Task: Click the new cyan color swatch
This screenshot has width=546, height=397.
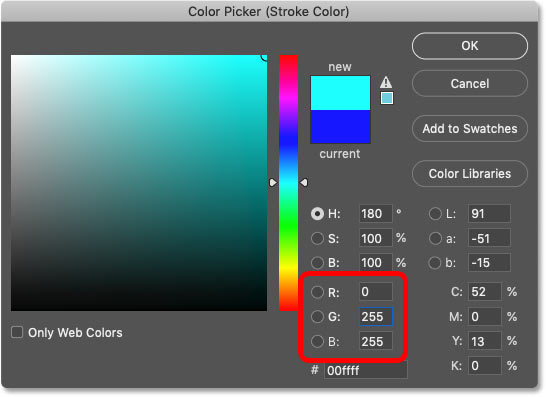Action: pyautogui.click(x=340, y=93)
